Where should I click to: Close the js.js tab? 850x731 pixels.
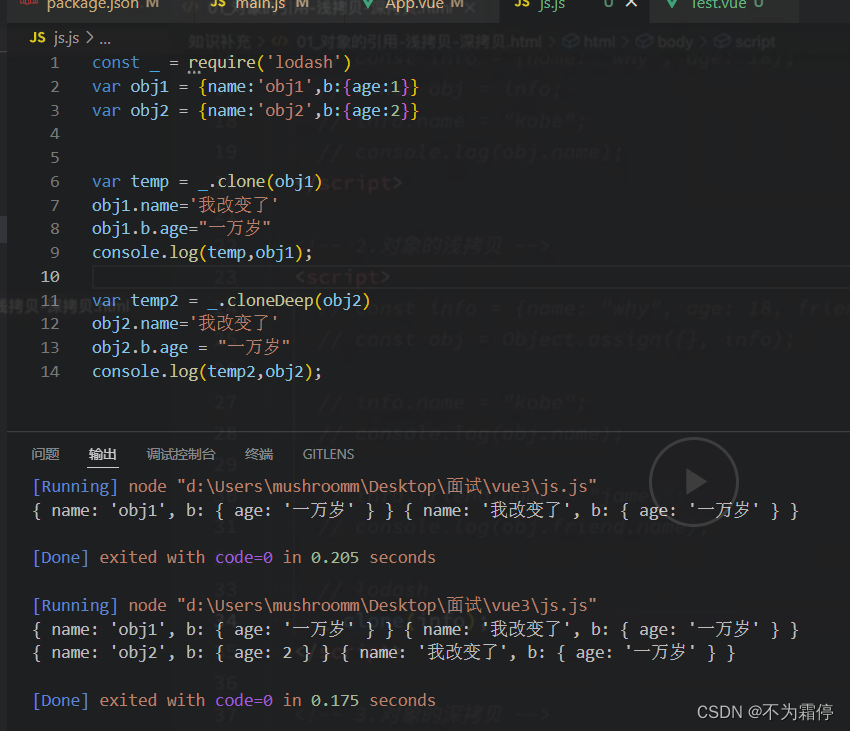coord(631,4)
